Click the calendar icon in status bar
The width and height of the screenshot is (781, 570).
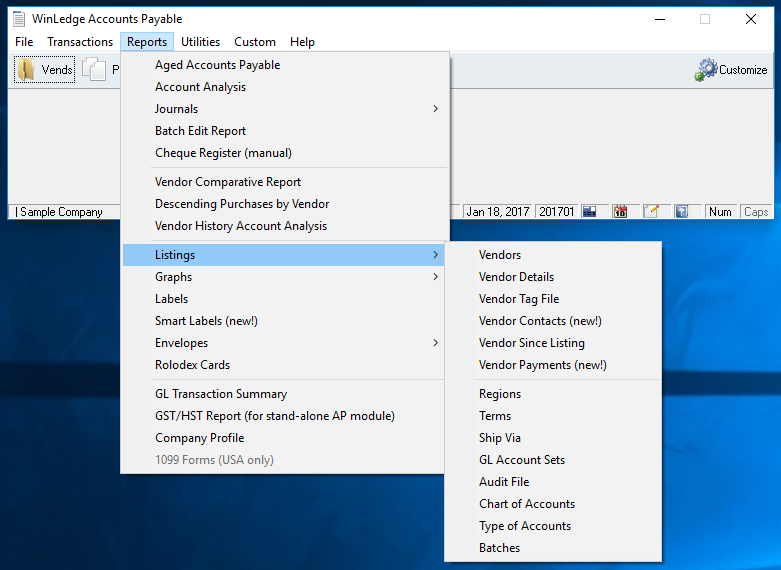620,212
